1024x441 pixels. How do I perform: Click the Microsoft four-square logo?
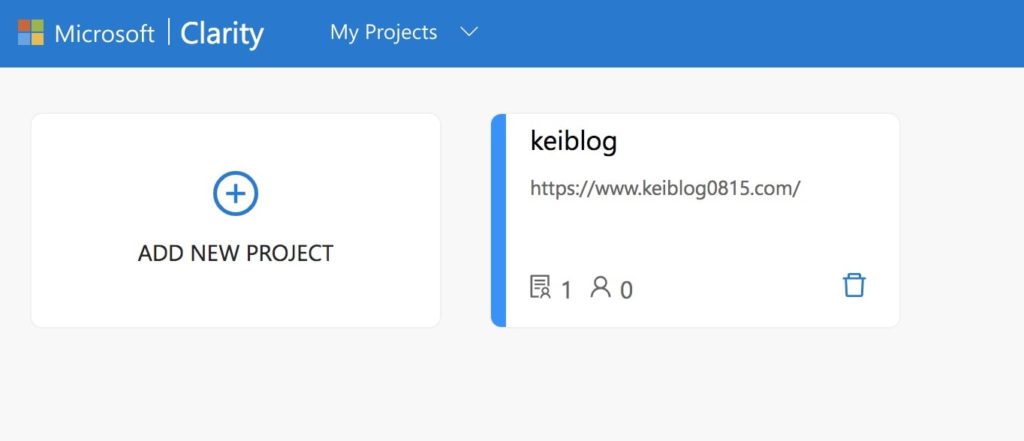31,32
